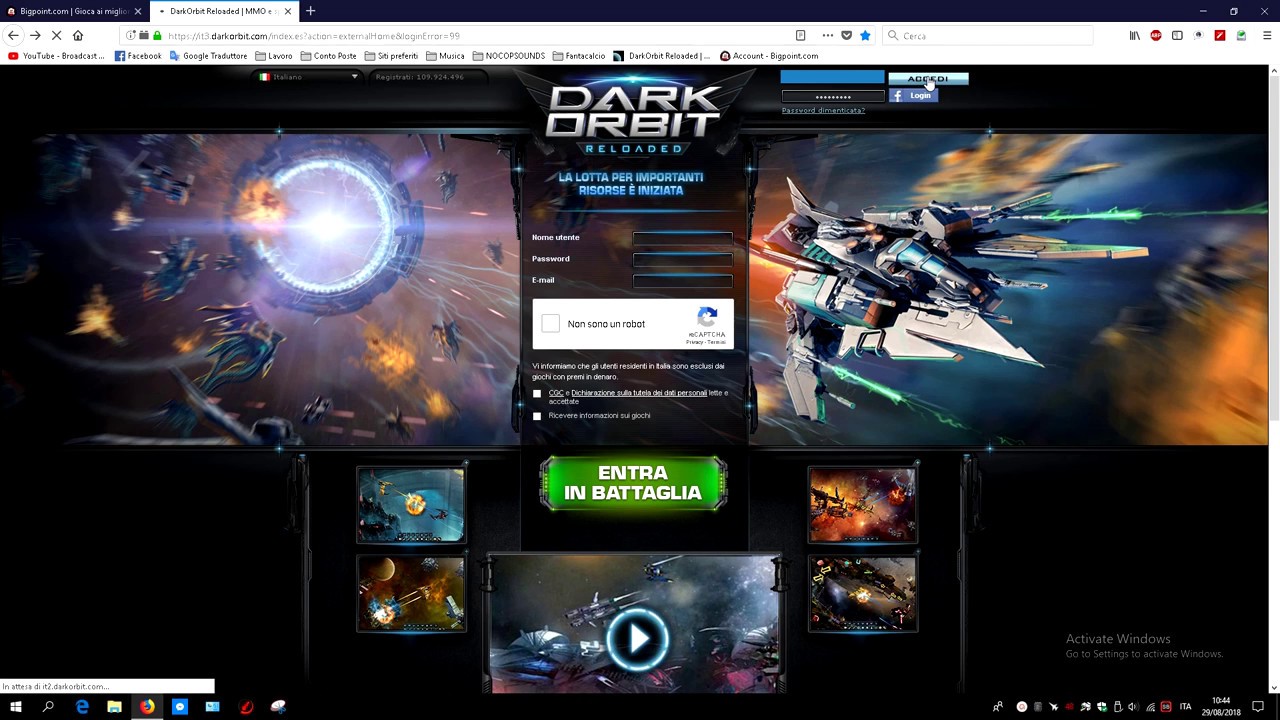
Task: Stop the page from loading
Action: [56, 35]
